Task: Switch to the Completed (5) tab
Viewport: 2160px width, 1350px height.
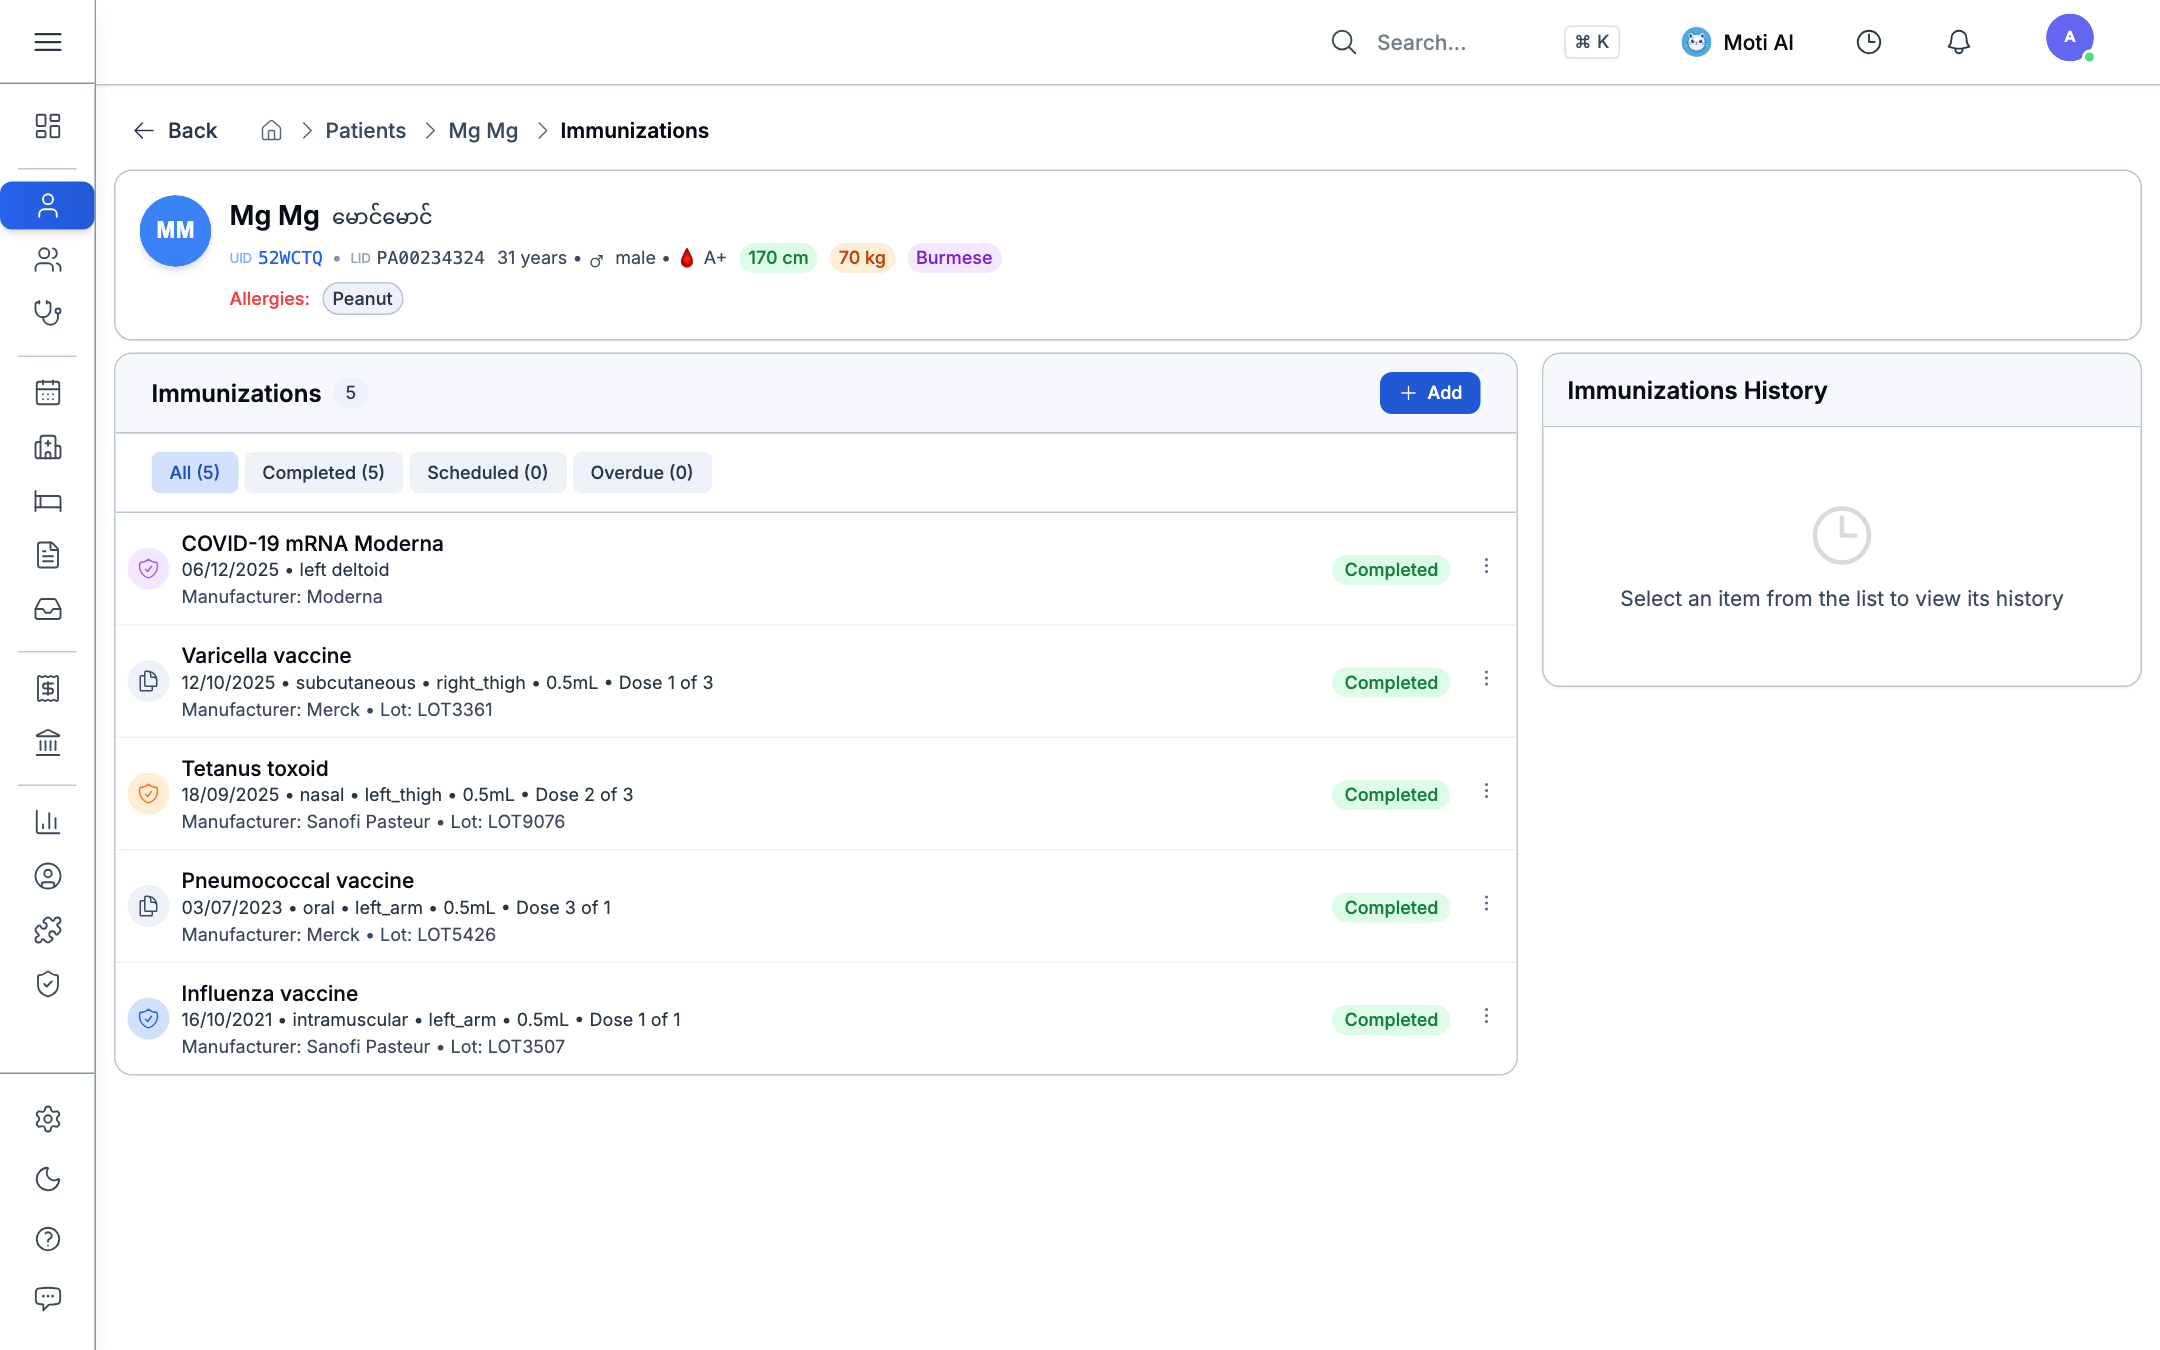Action: [323, 473]
